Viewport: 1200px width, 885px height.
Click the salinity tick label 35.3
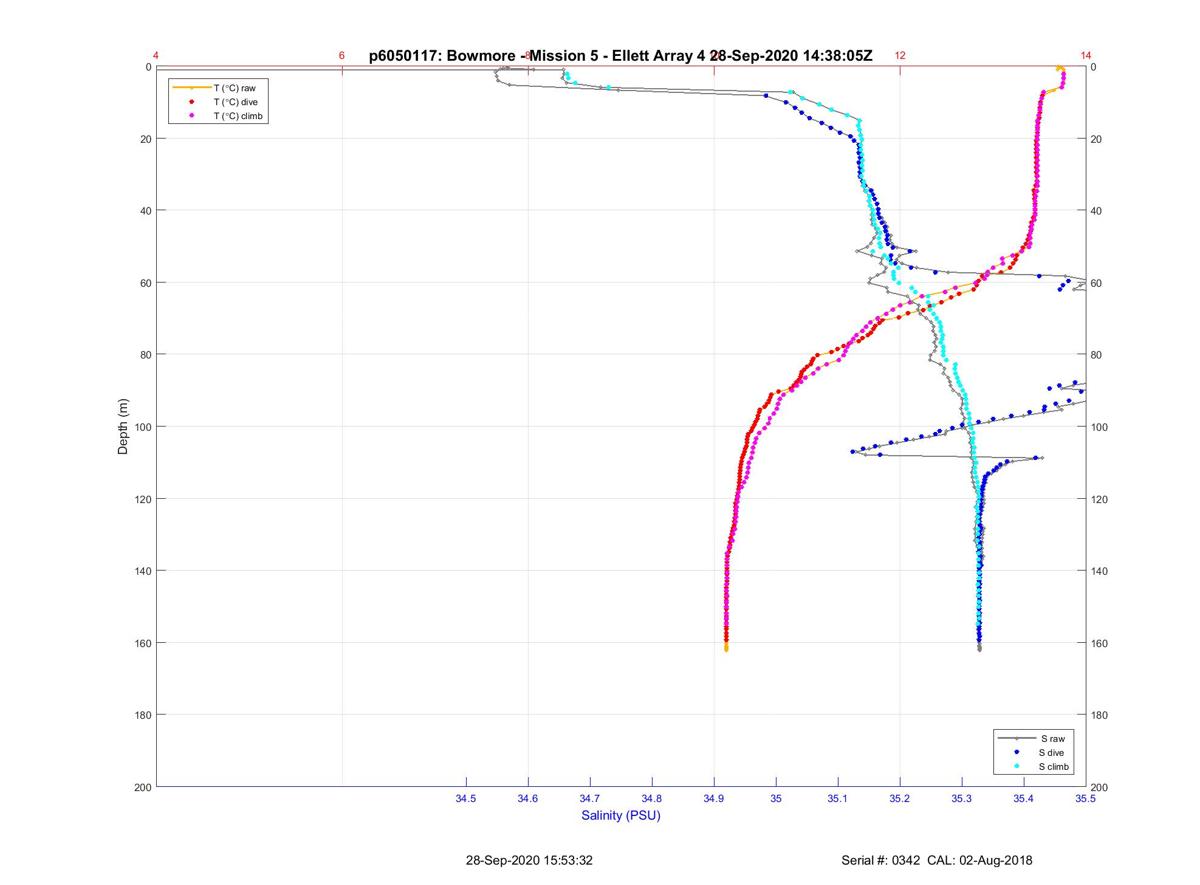(x=962, y=799)
